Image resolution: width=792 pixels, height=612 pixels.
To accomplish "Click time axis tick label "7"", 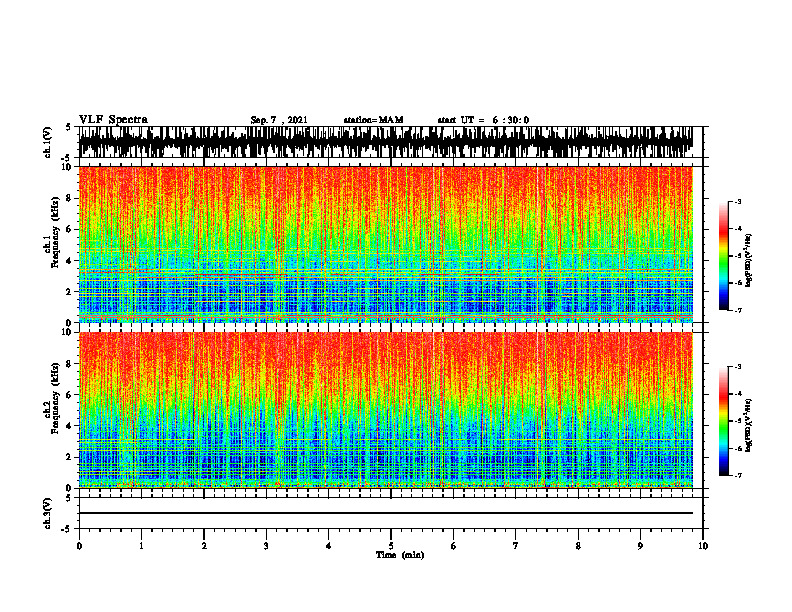I will (516, 546).
